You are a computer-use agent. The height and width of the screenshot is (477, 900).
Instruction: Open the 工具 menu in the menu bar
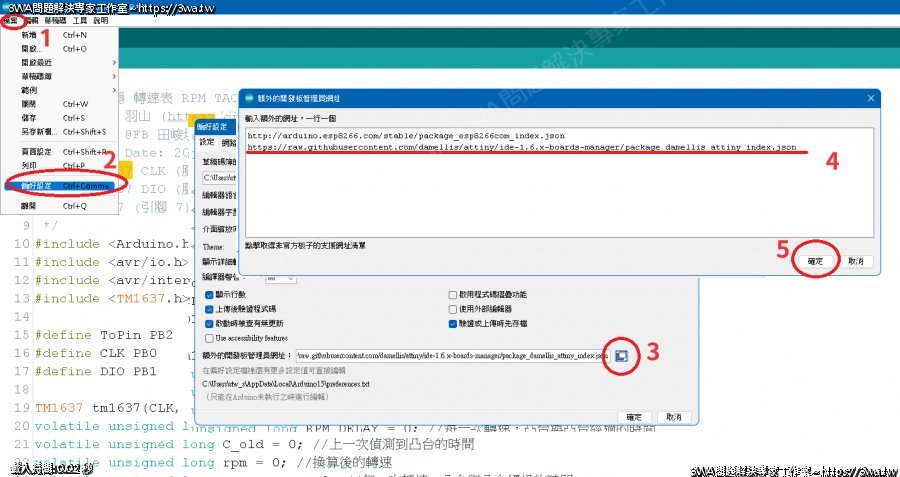pyautogui.click(x=78, y=20)
